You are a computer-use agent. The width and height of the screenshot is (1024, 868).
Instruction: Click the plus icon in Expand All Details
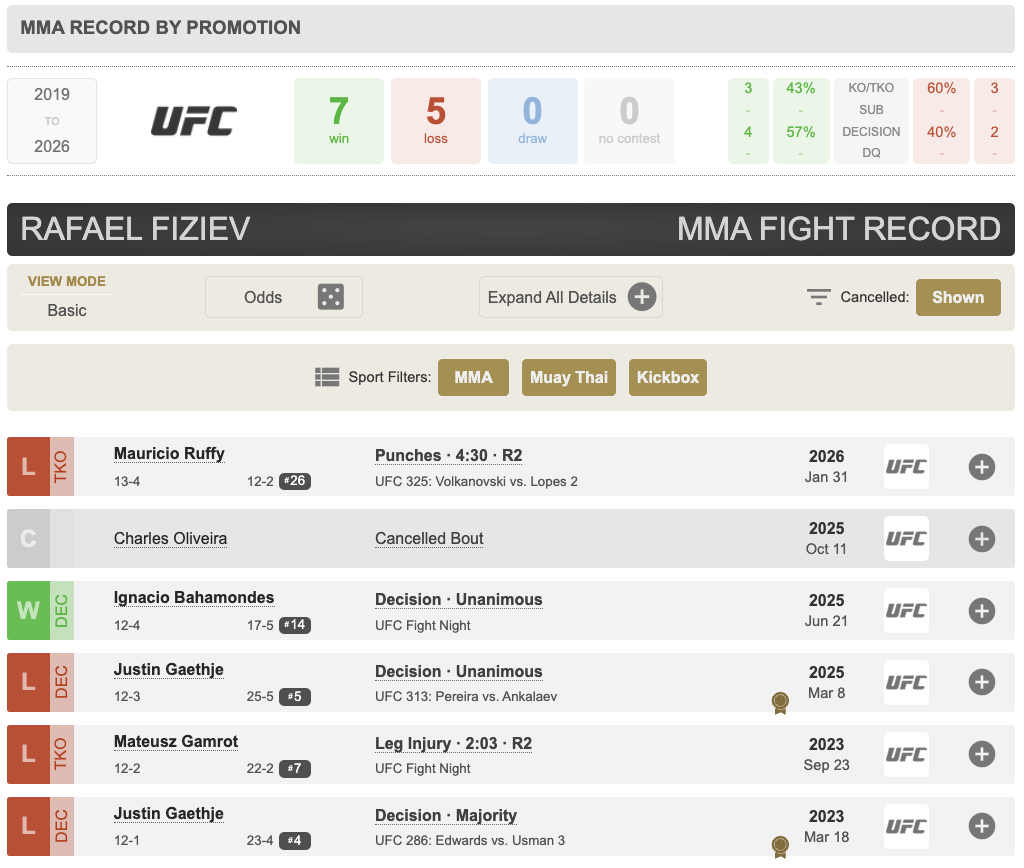pyautogui.click(x=642, y=297)
